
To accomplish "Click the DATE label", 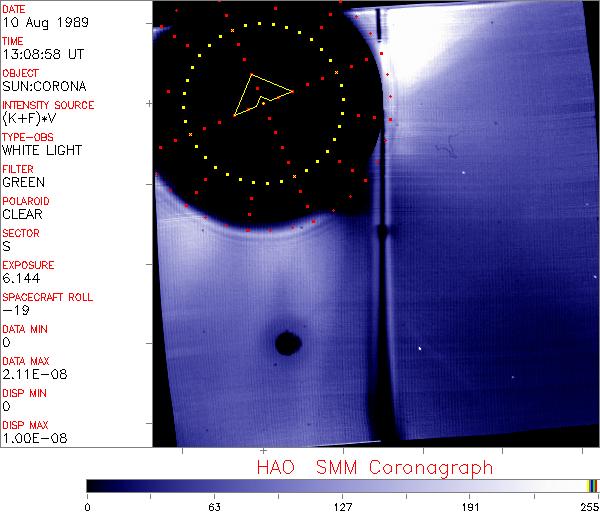I will coord(14,9).
